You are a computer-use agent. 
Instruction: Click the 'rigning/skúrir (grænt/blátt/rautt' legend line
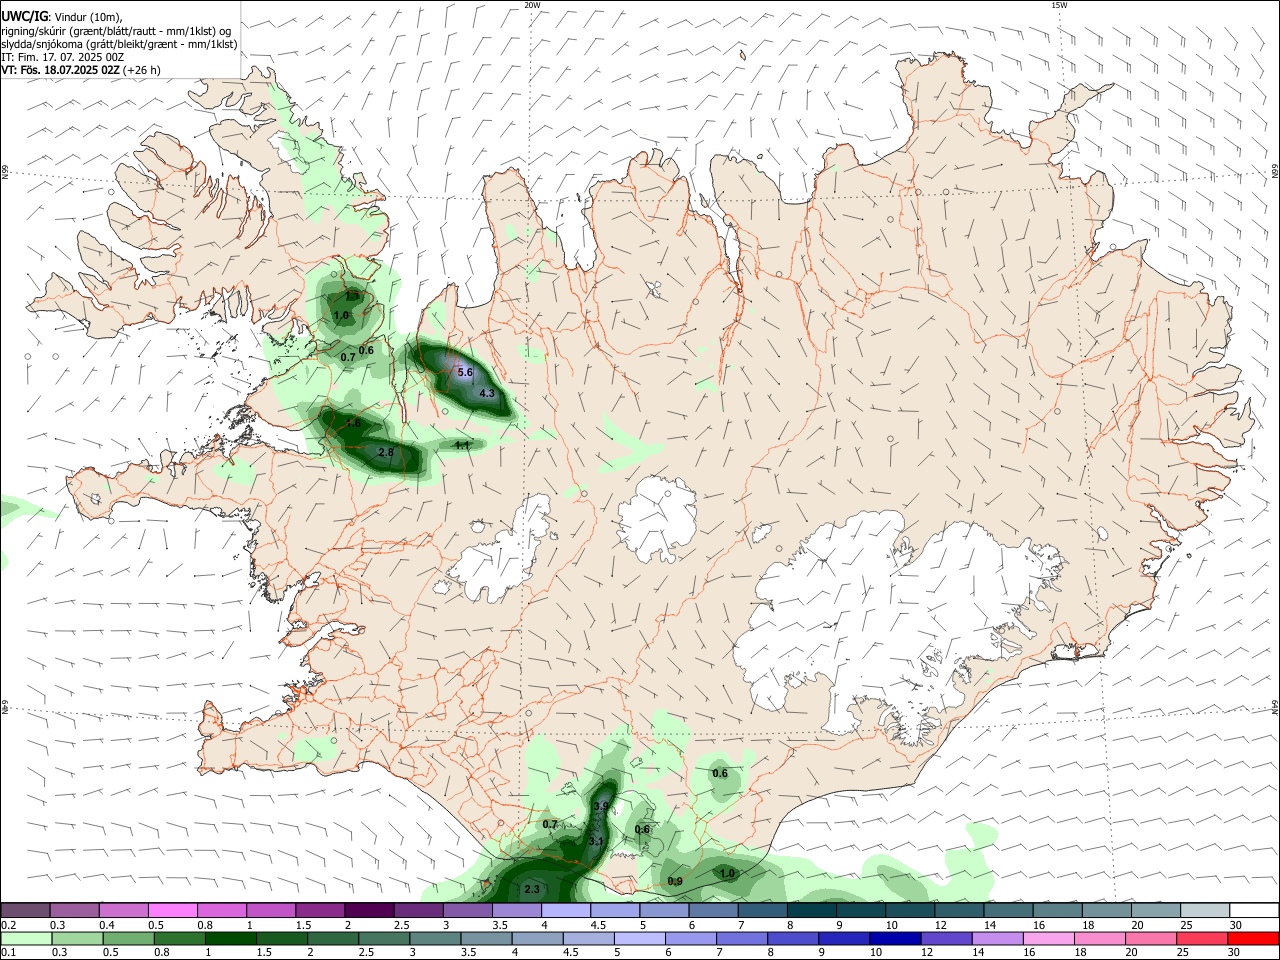pos(115,31)
